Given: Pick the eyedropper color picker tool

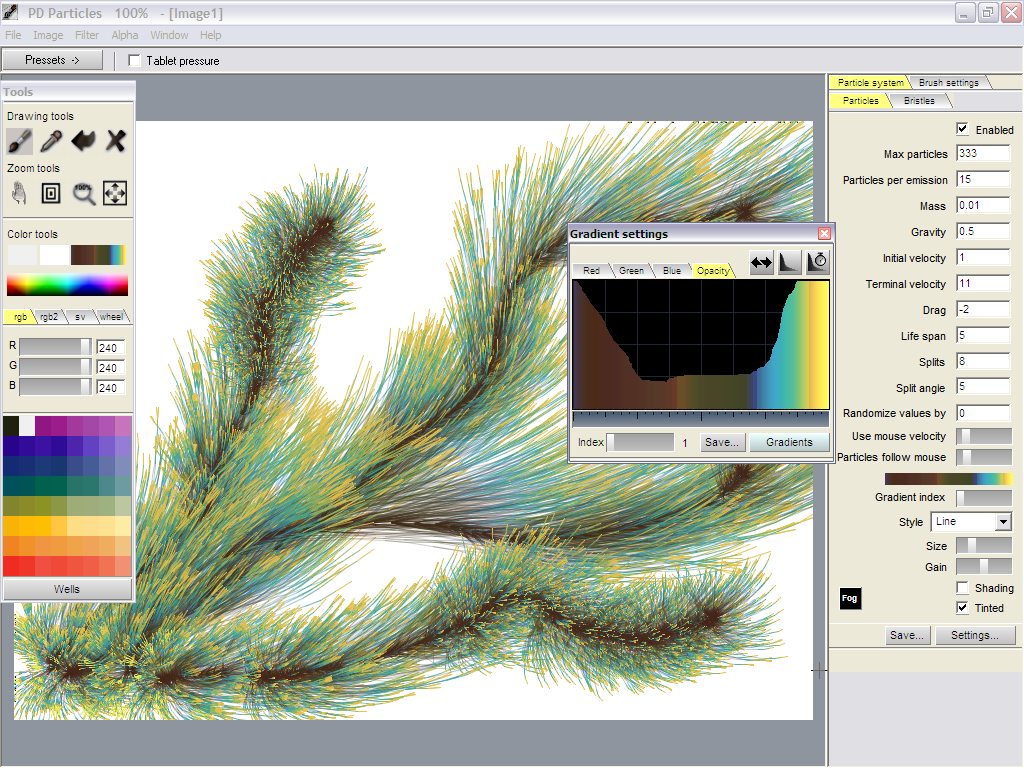Looking at the screenshot, I should 51,141.
